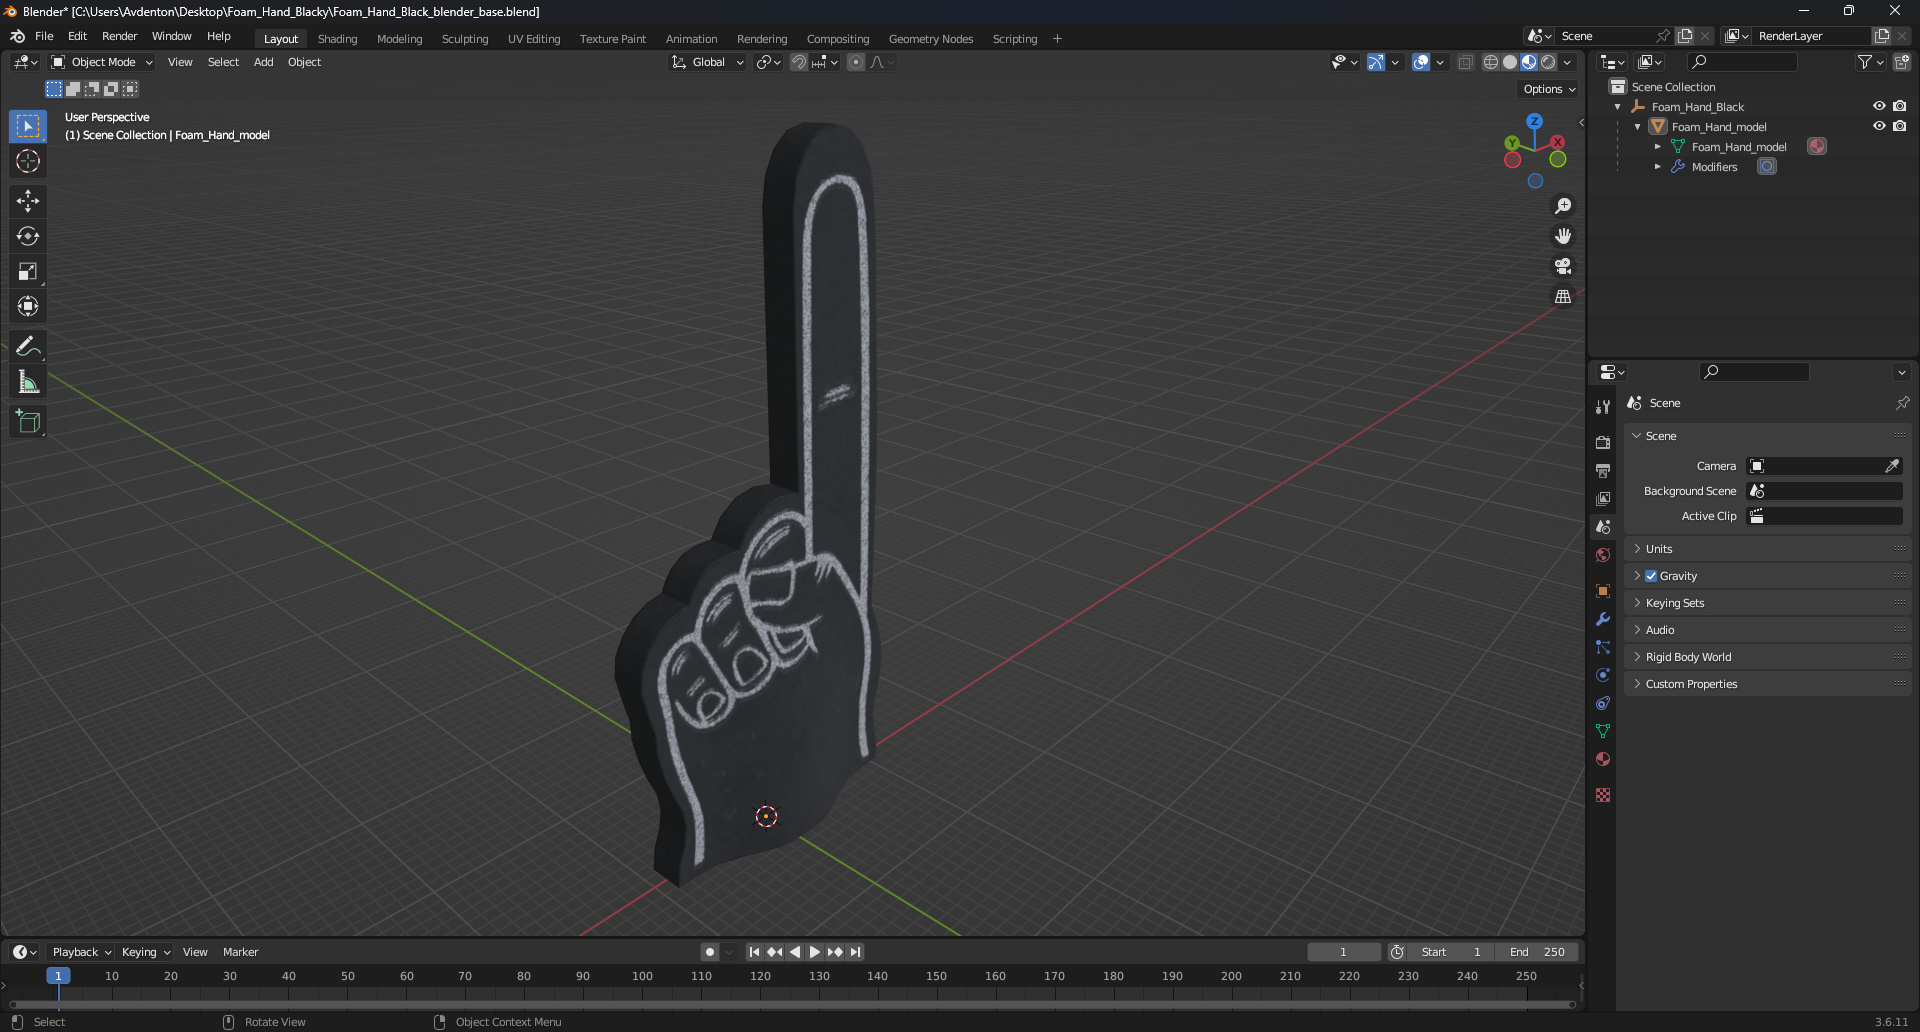Viewport: 1920px width, 1032px height.
Task: Activate the Transform tool
Action: (x=28, y=306)
